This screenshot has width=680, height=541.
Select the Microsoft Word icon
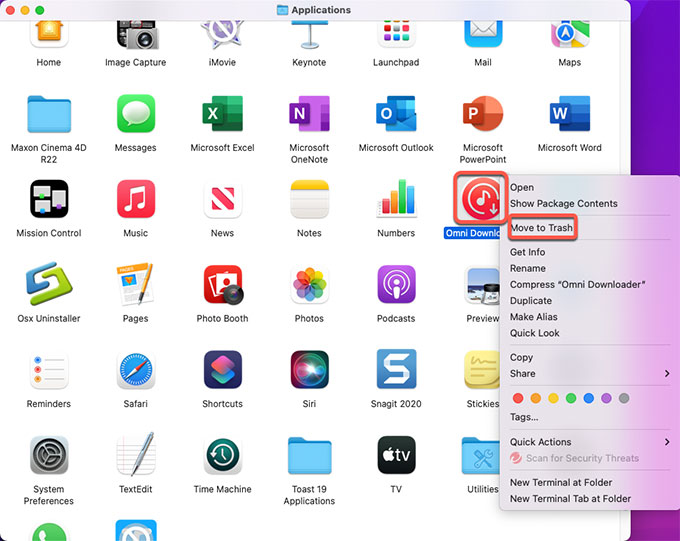(x=570, y=114)
